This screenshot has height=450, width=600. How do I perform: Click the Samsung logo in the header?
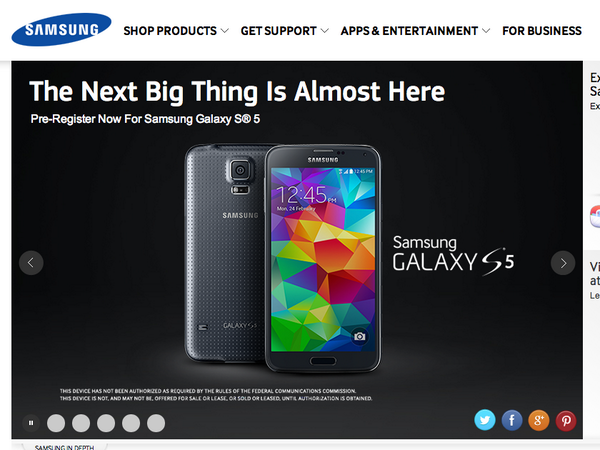[x=61, y=29]
